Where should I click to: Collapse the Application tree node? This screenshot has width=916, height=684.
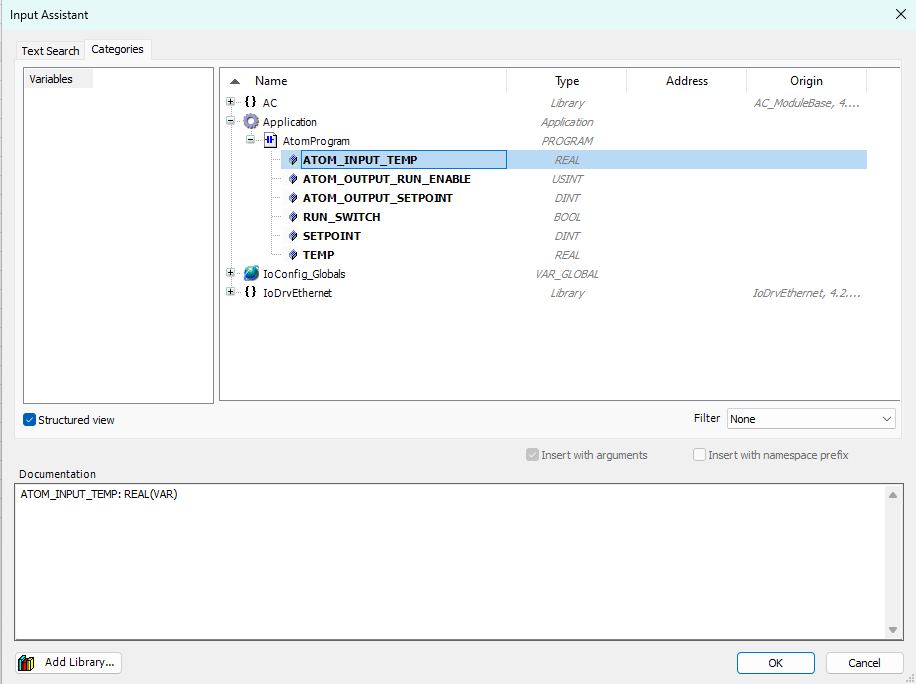231,122
